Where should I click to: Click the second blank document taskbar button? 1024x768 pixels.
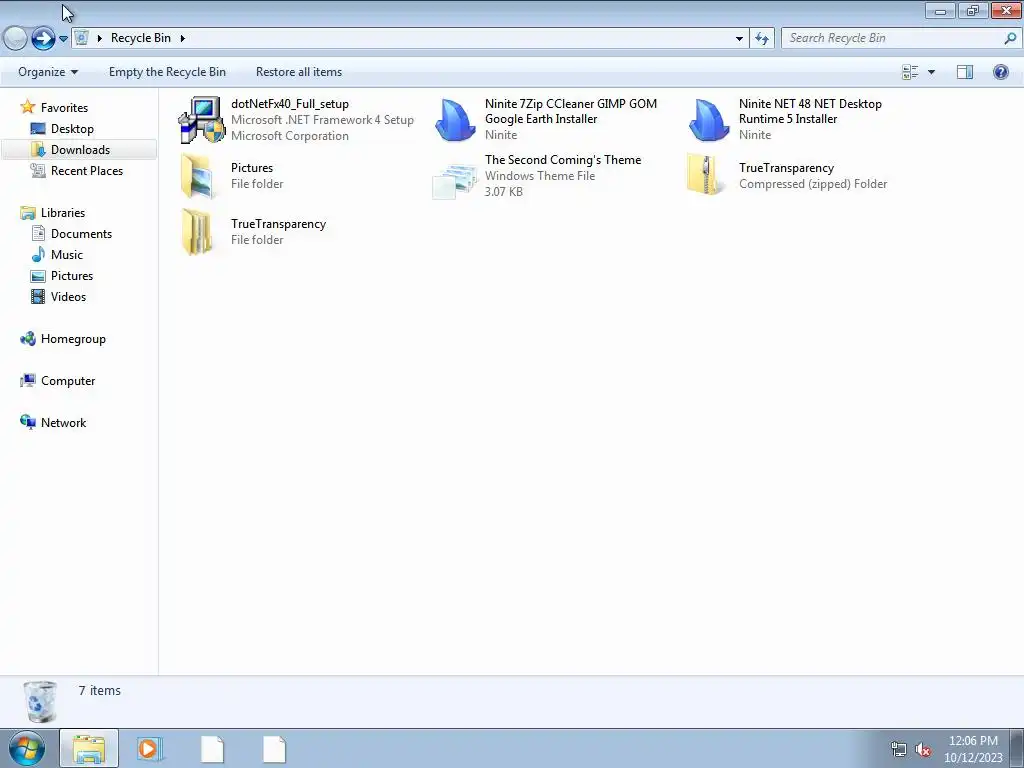[x=274, y=749]
